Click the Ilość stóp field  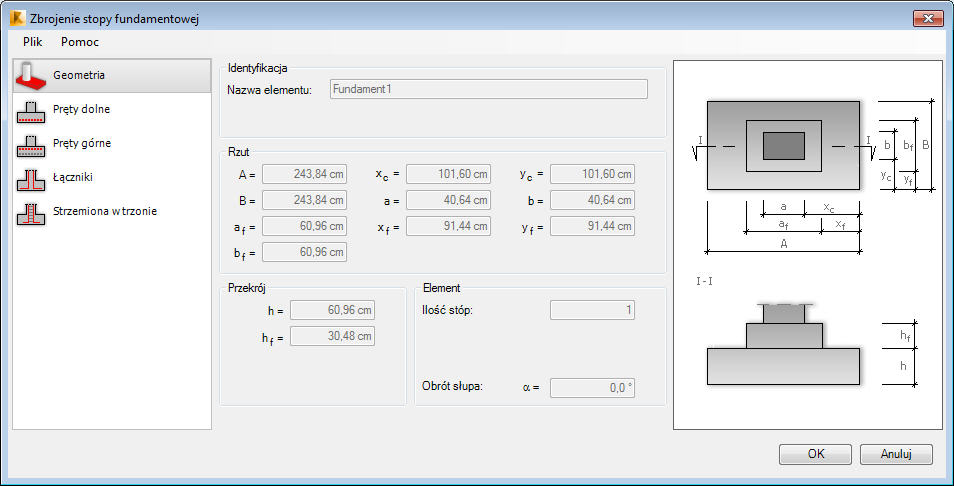pyautogui.click(x=593, y=310)
